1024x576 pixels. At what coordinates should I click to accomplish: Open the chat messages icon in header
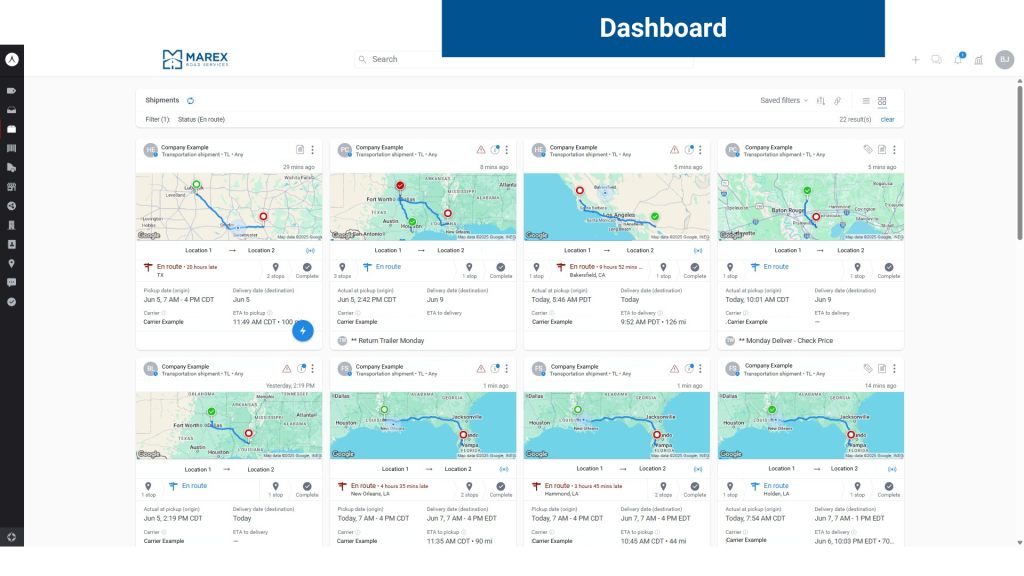pyautogui.click(x=936, y=60)
